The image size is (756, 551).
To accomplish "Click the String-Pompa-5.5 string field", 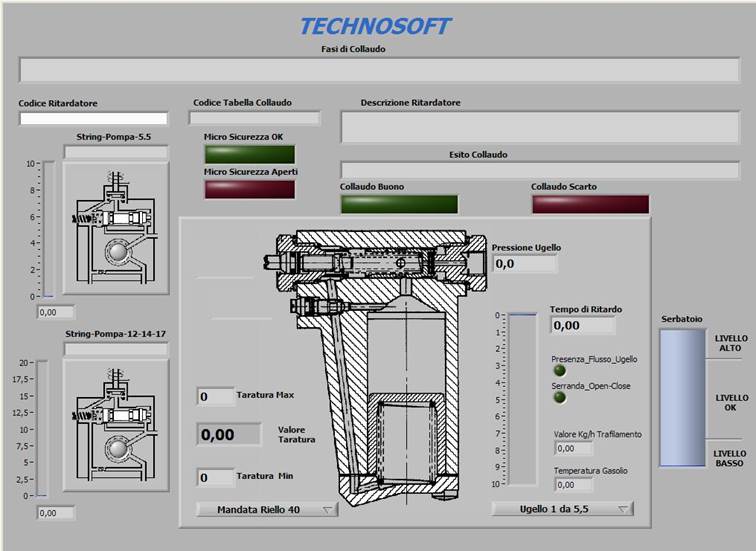I will (x=116, y=153).
